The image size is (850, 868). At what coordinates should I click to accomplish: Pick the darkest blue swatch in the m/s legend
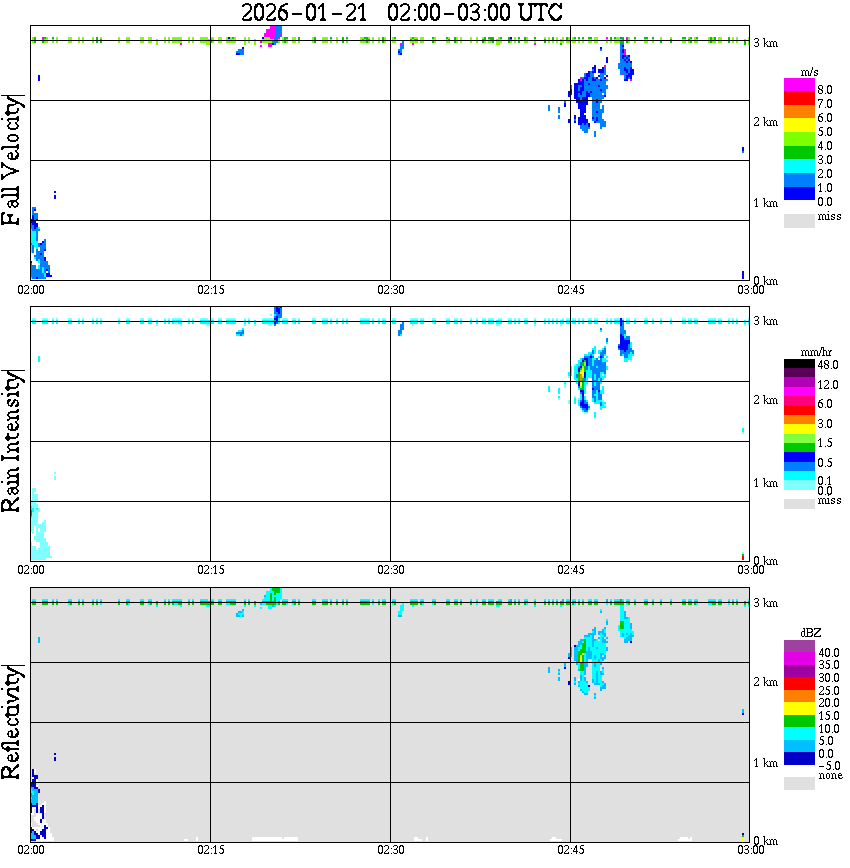pyautogui.click(x=799, y=193)
